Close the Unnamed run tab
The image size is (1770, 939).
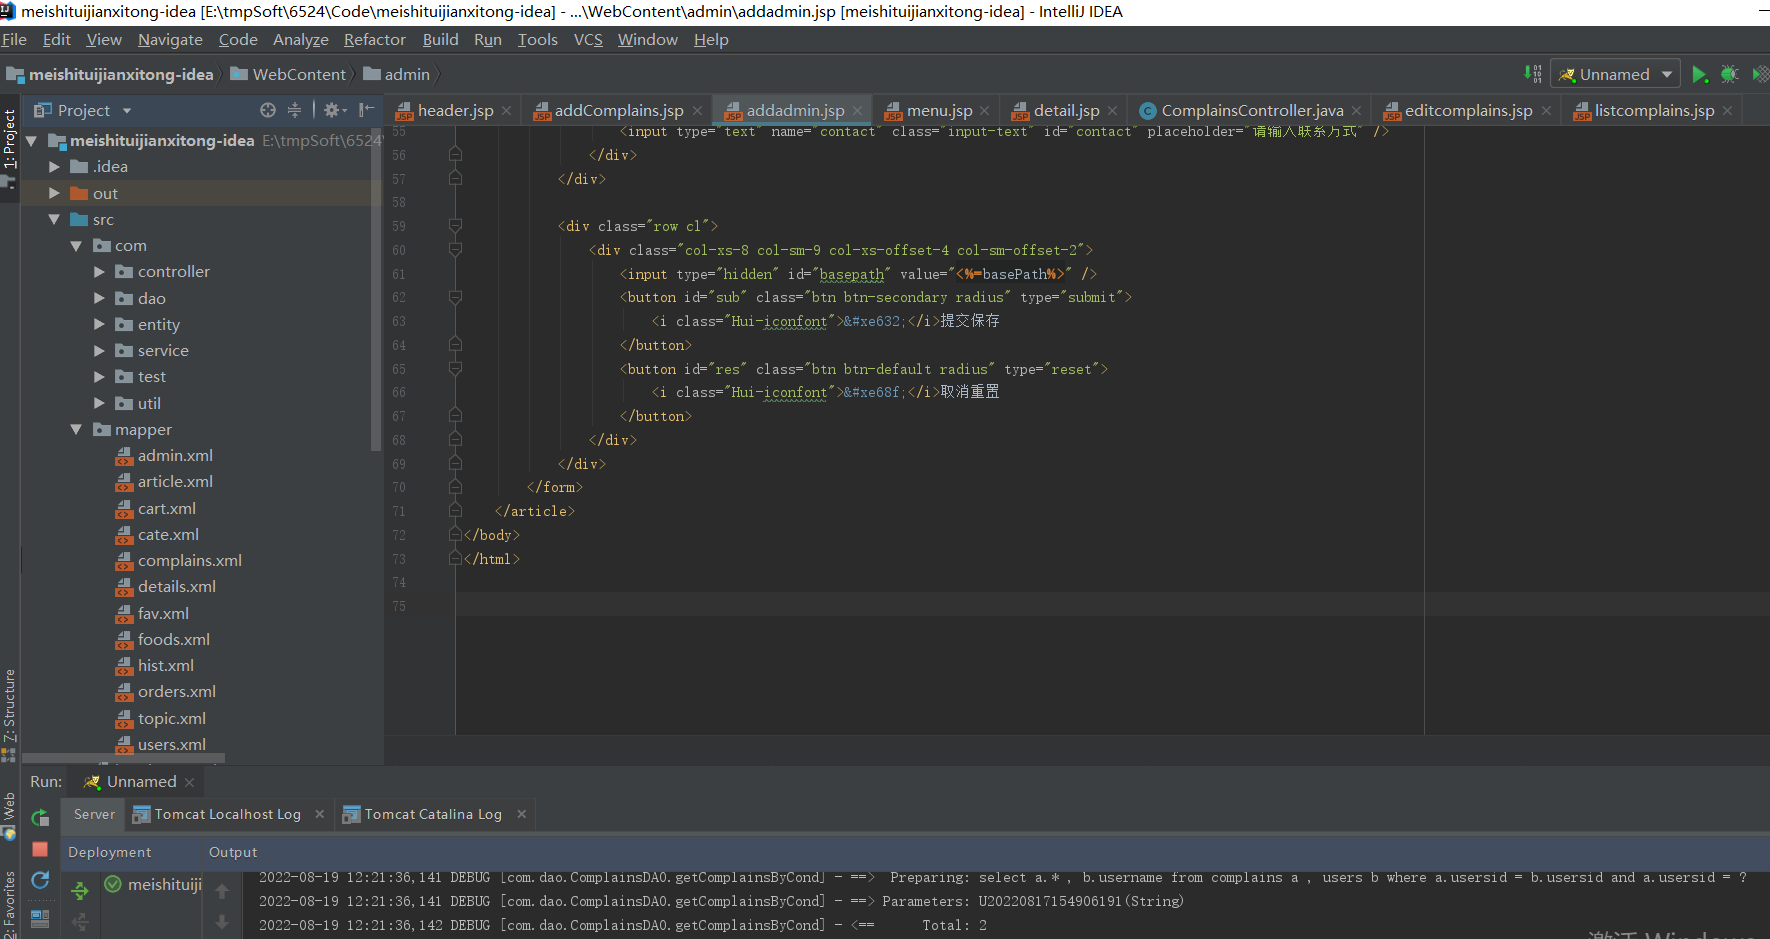[189, 782]
